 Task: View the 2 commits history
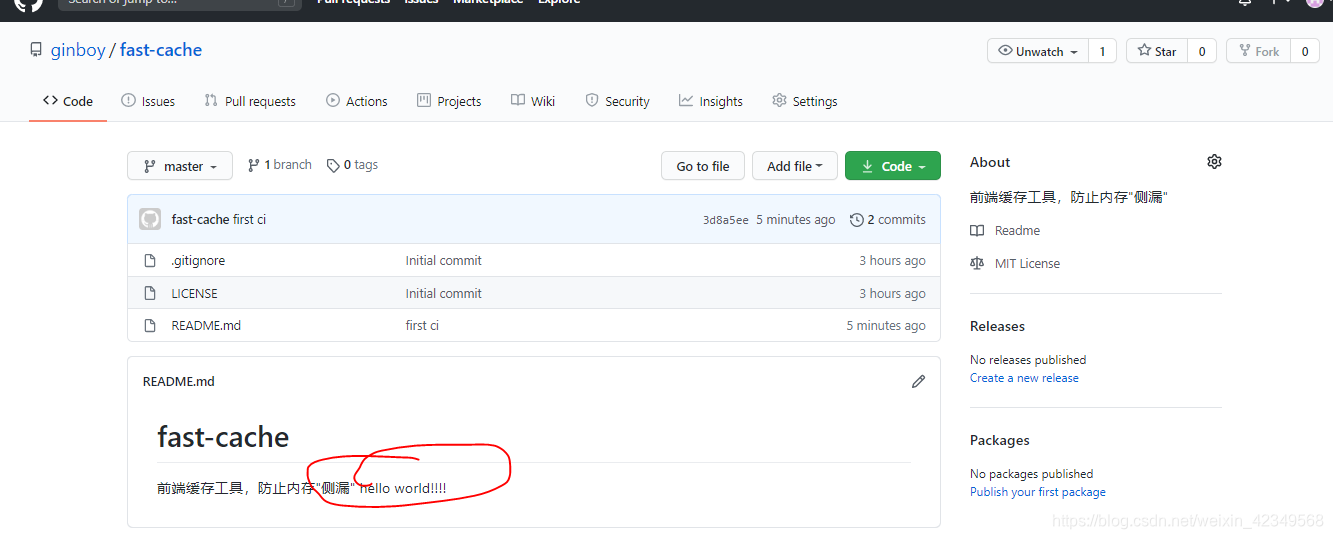point(887,220)
